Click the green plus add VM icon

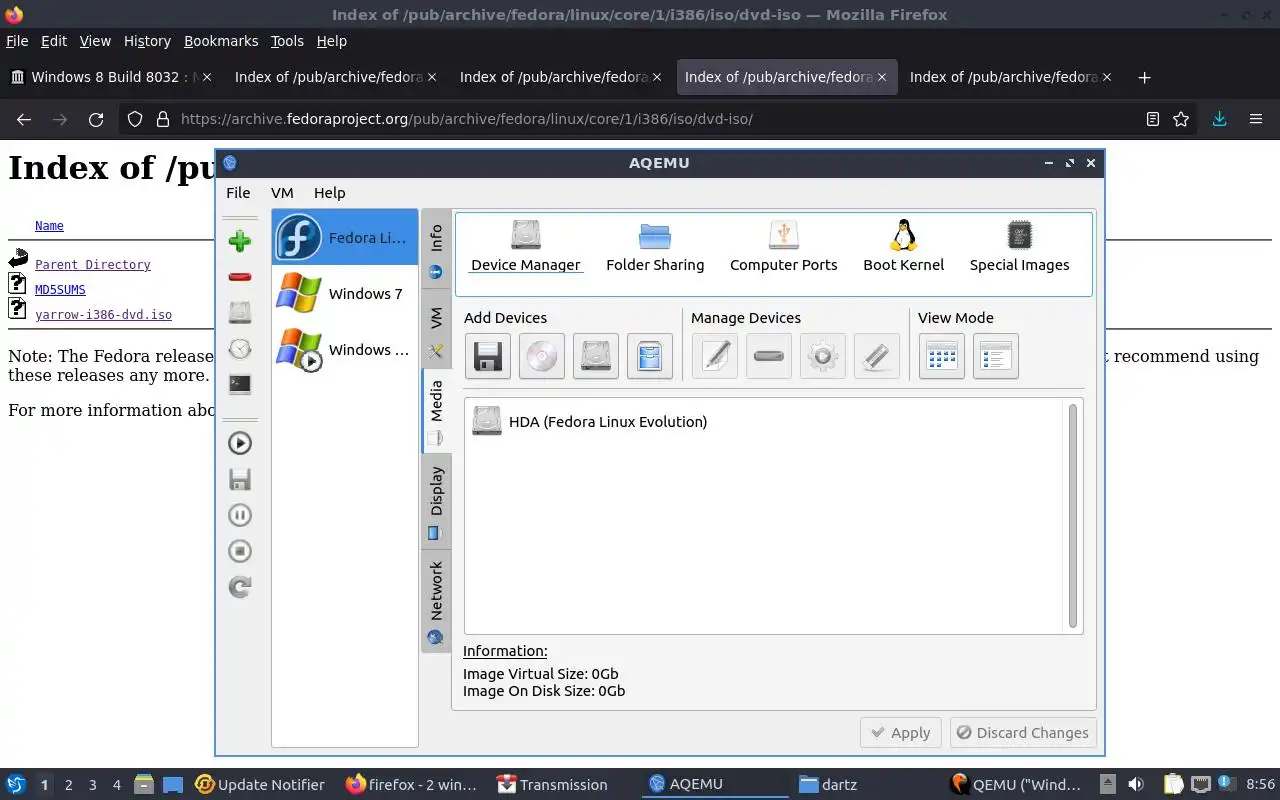(x=239, y=241)
